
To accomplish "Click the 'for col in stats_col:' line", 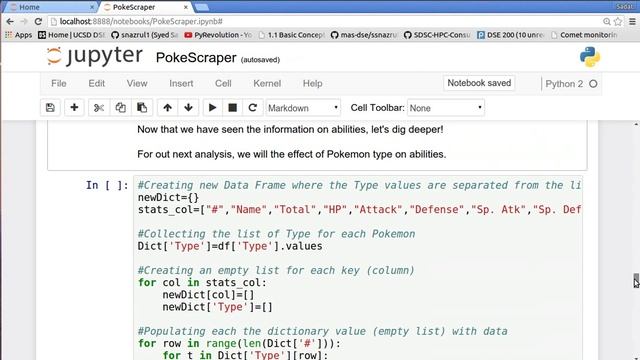I will (202, 282).
